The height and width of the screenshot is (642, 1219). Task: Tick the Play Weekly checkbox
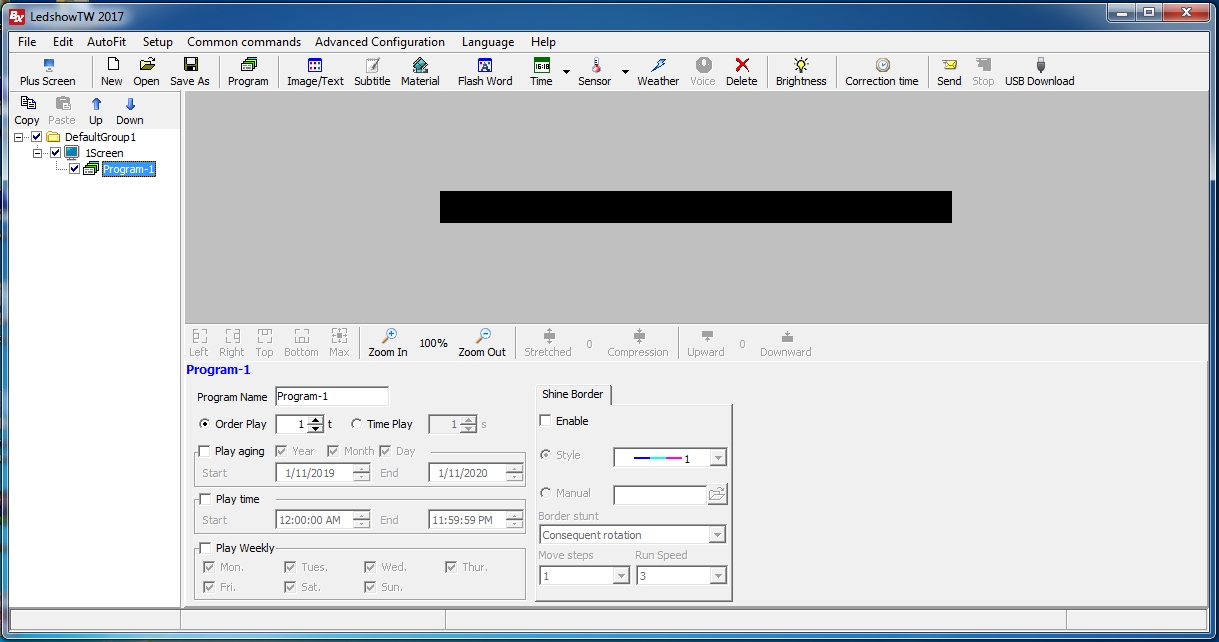coord(205,548)
